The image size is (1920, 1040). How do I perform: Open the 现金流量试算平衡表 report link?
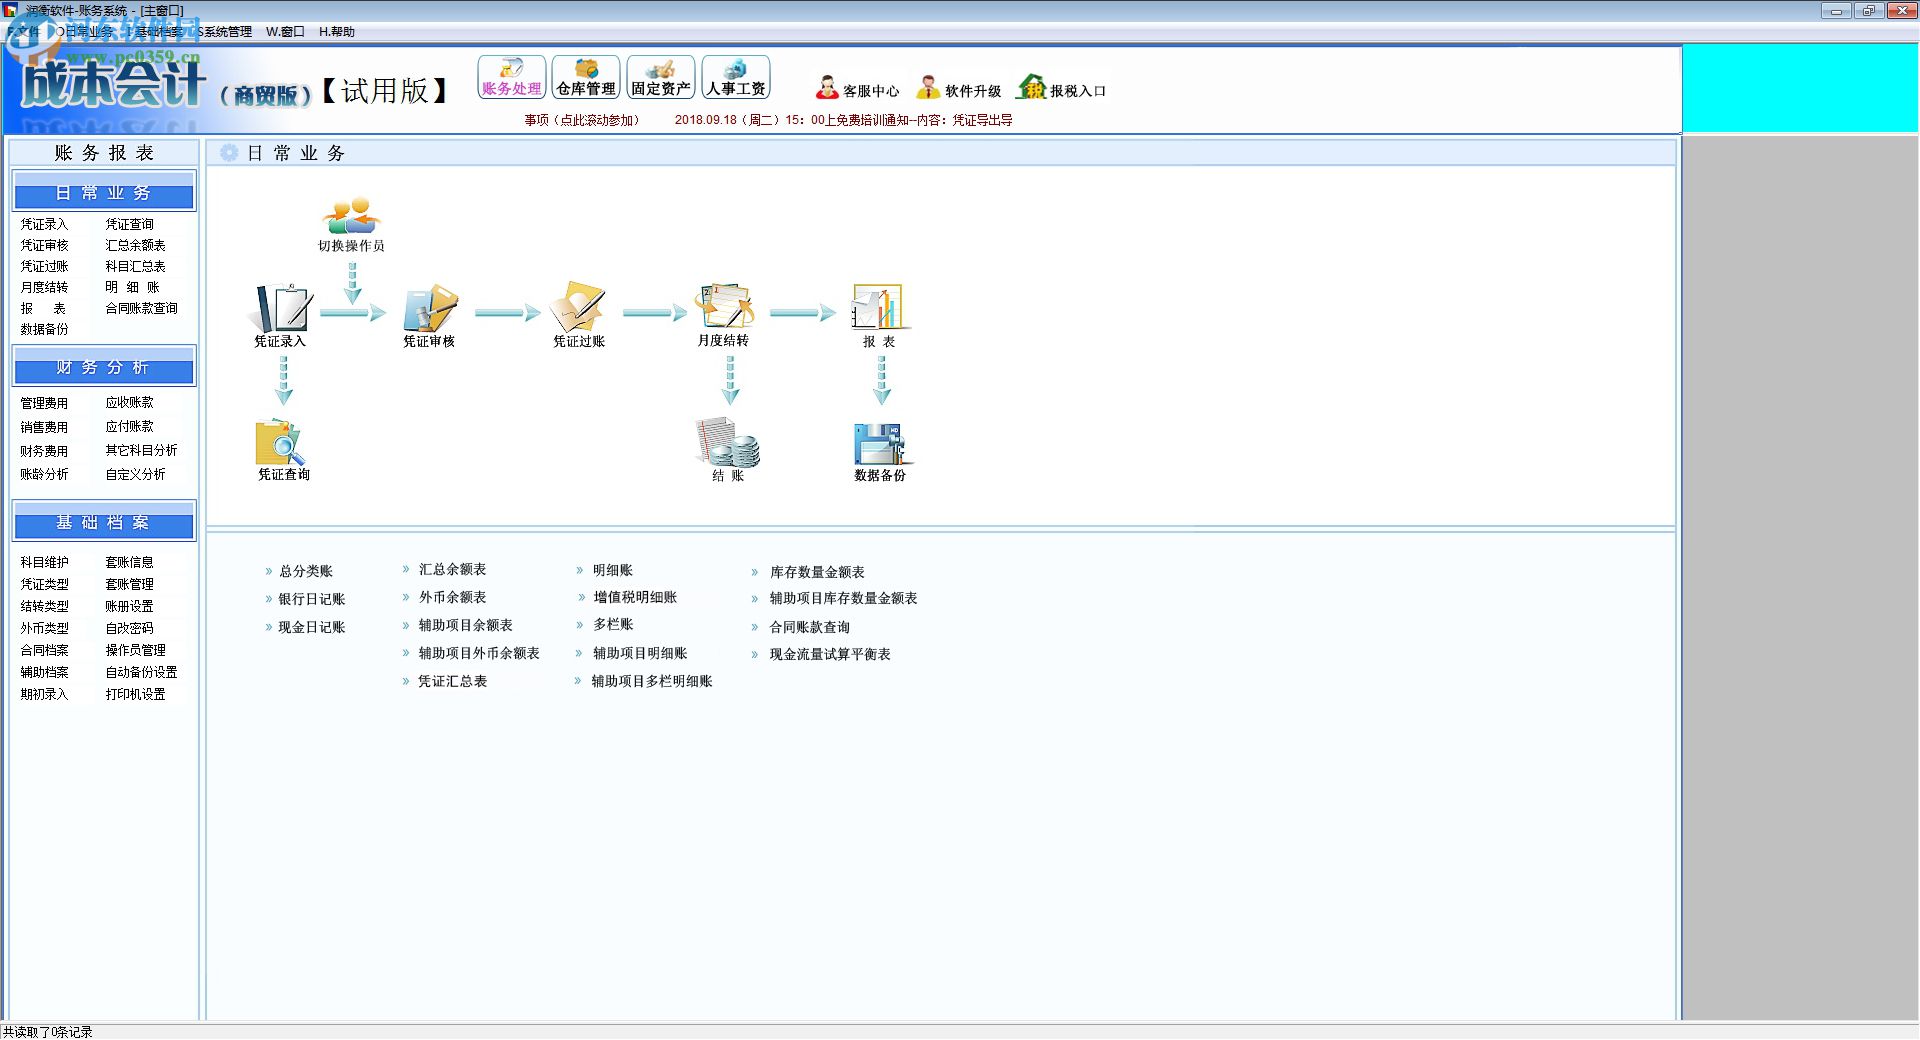pyautogui.click(x=830, y=654)
